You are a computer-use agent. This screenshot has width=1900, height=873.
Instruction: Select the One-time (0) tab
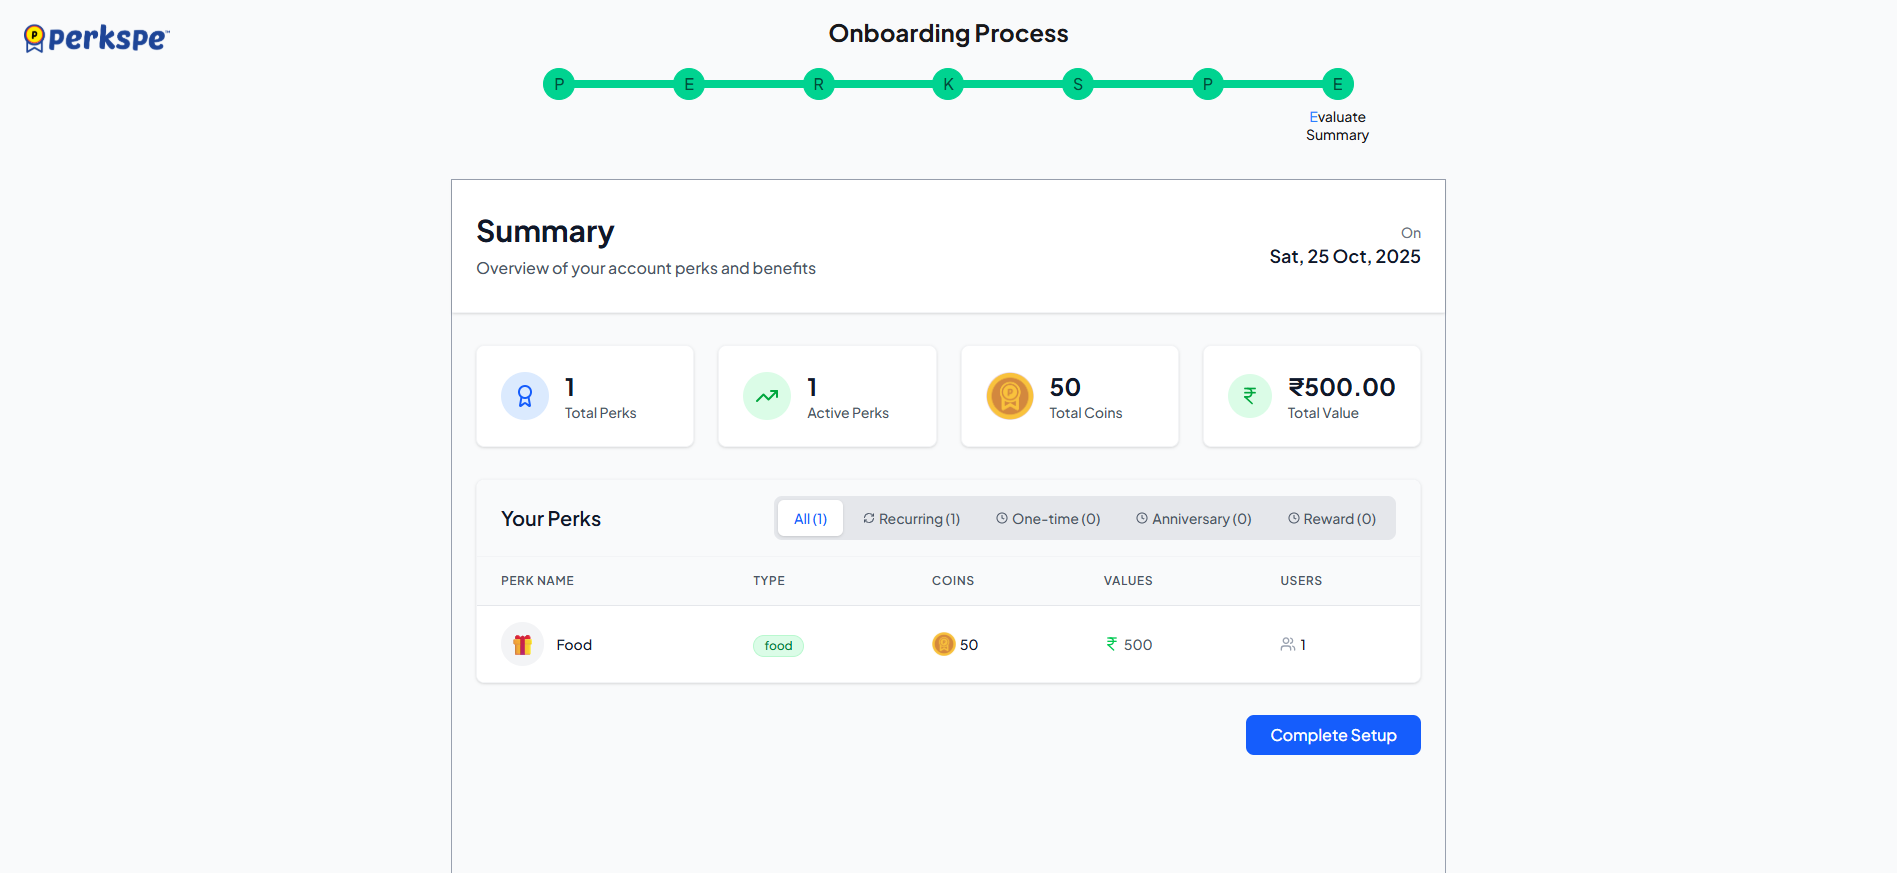[1048, 519]
